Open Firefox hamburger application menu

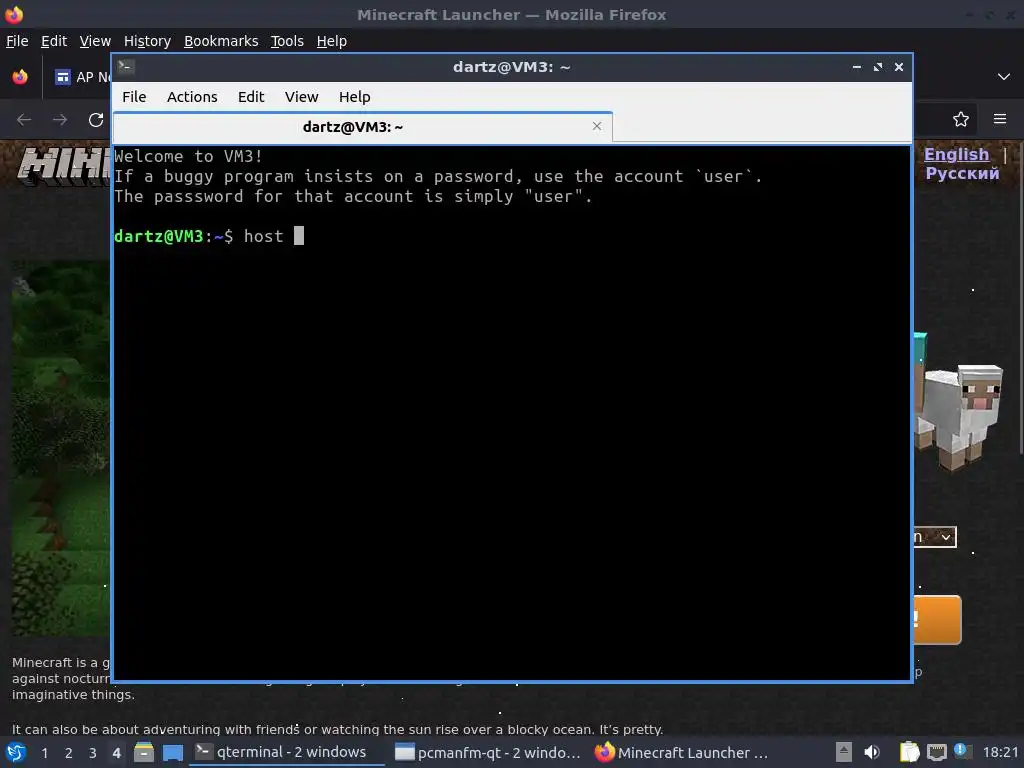[1000, 119]
